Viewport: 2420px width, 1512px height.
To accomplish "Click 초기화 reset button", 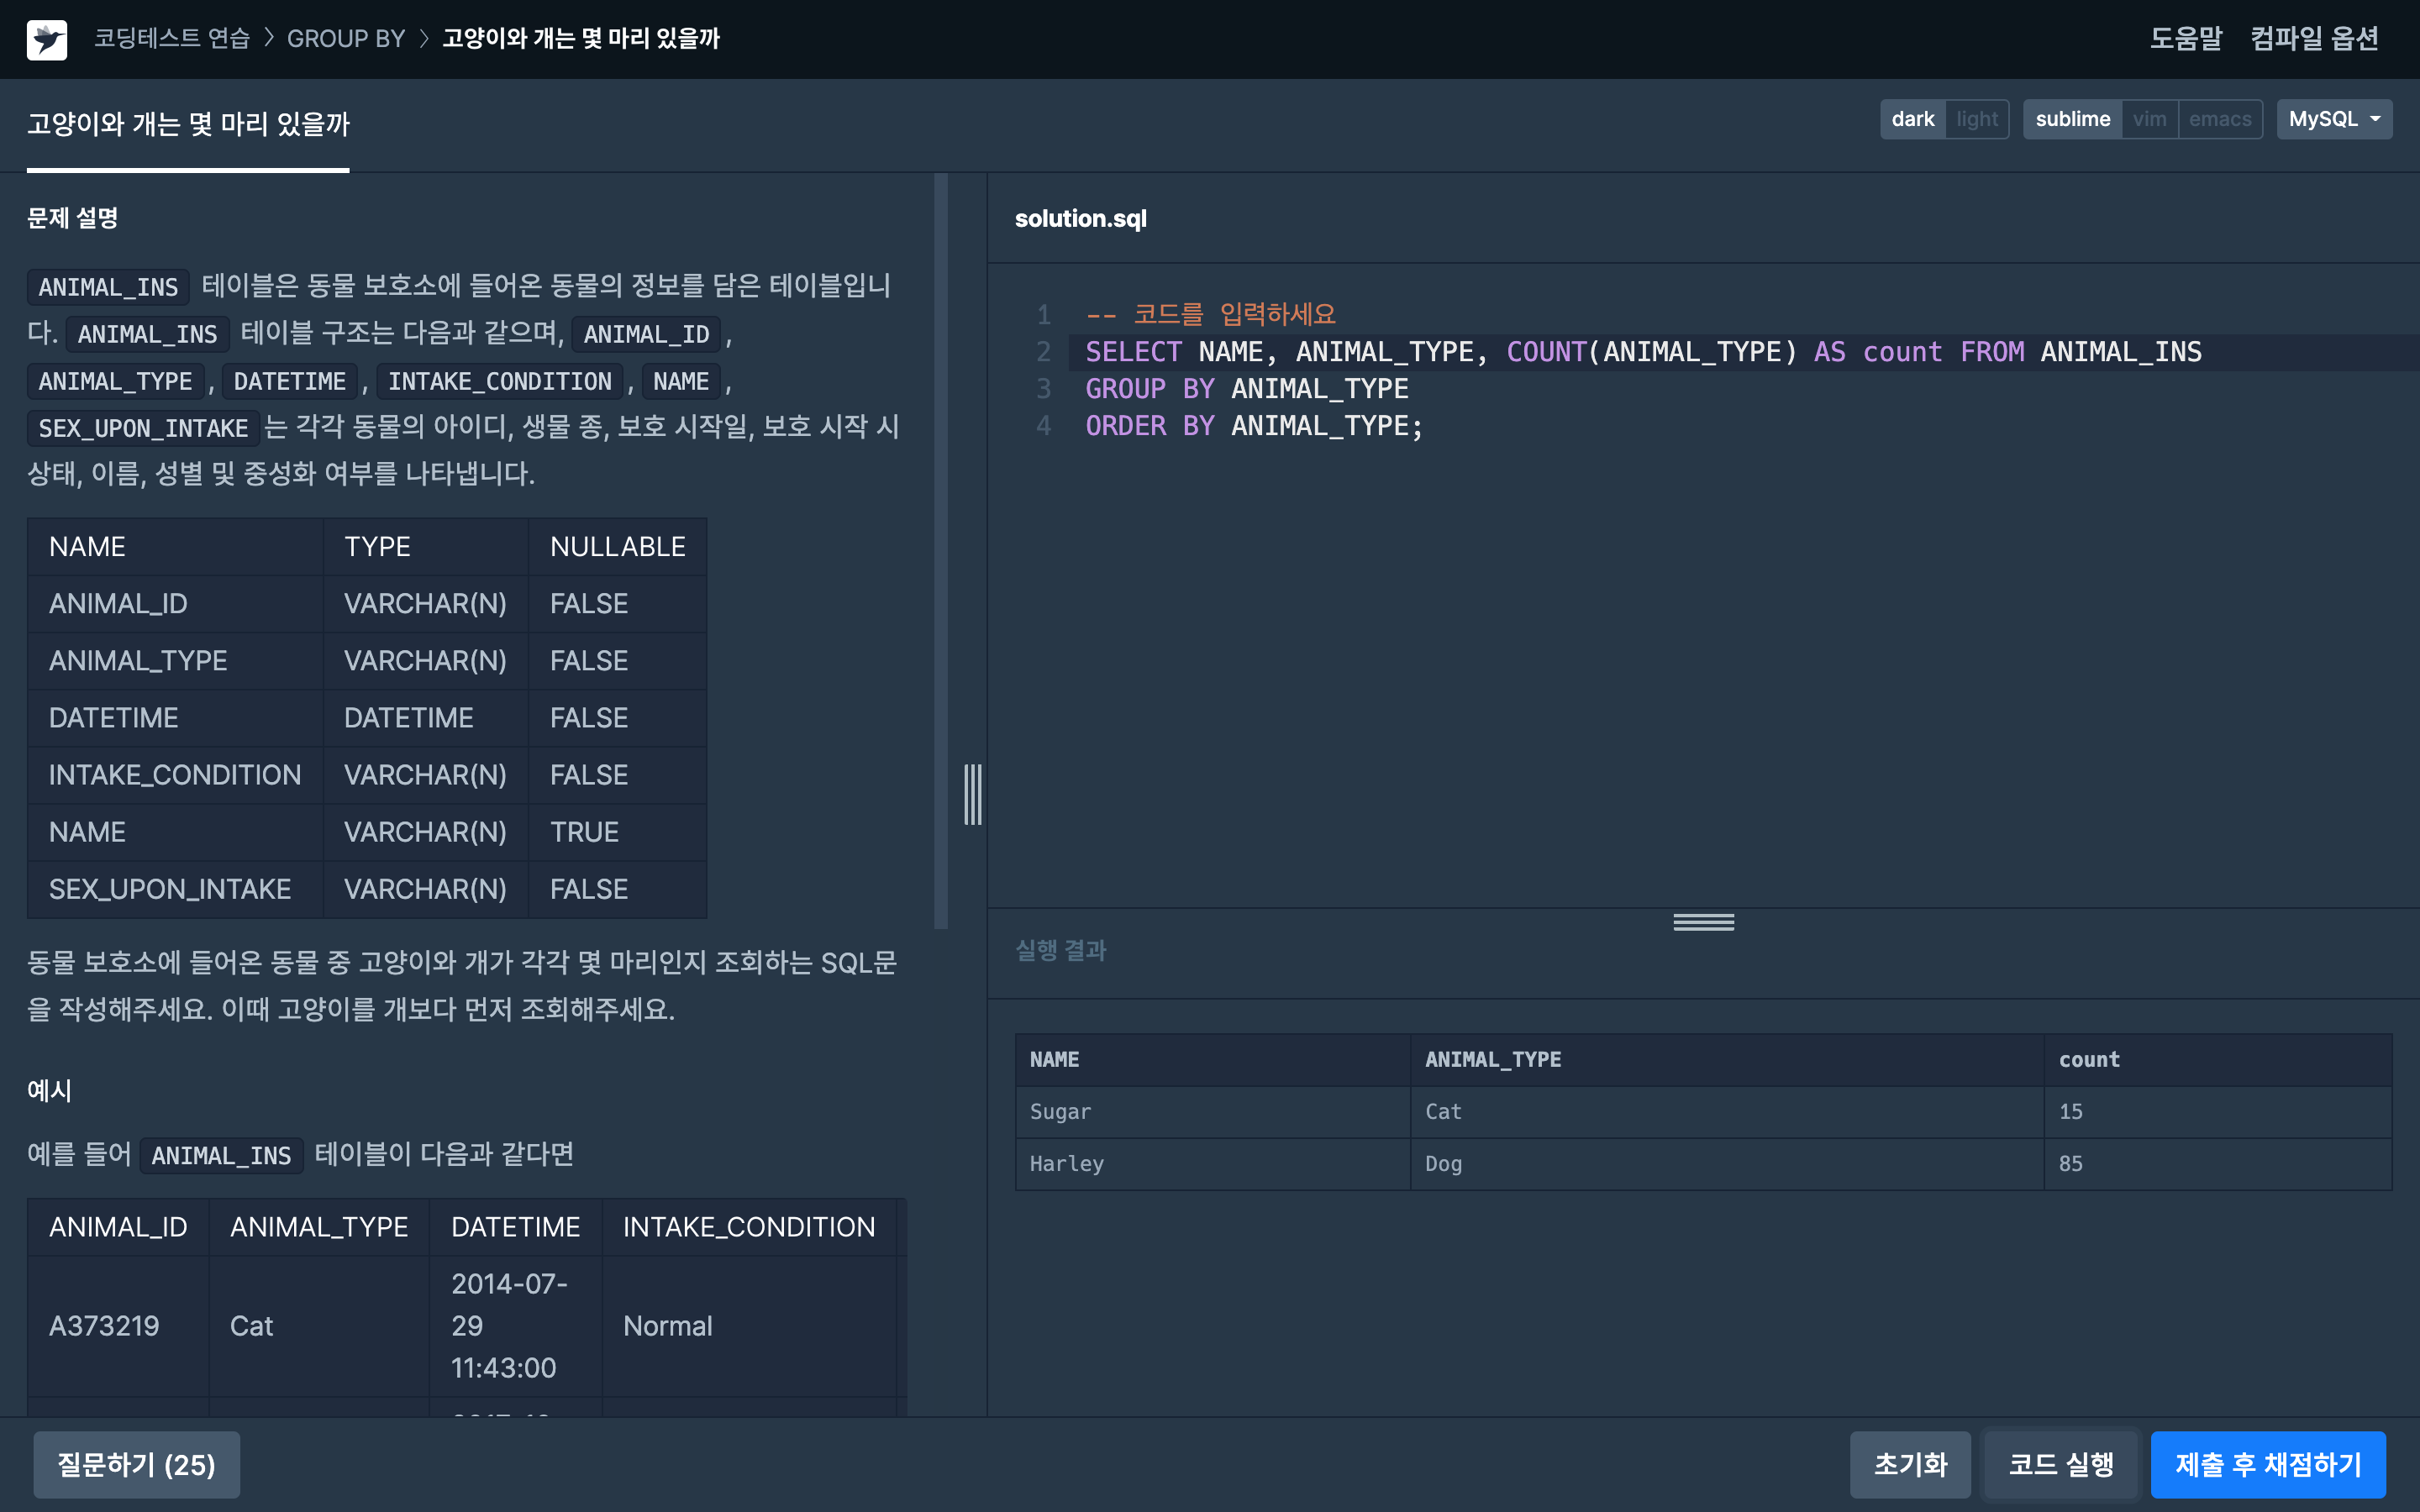I will tap(1909, 1464).
